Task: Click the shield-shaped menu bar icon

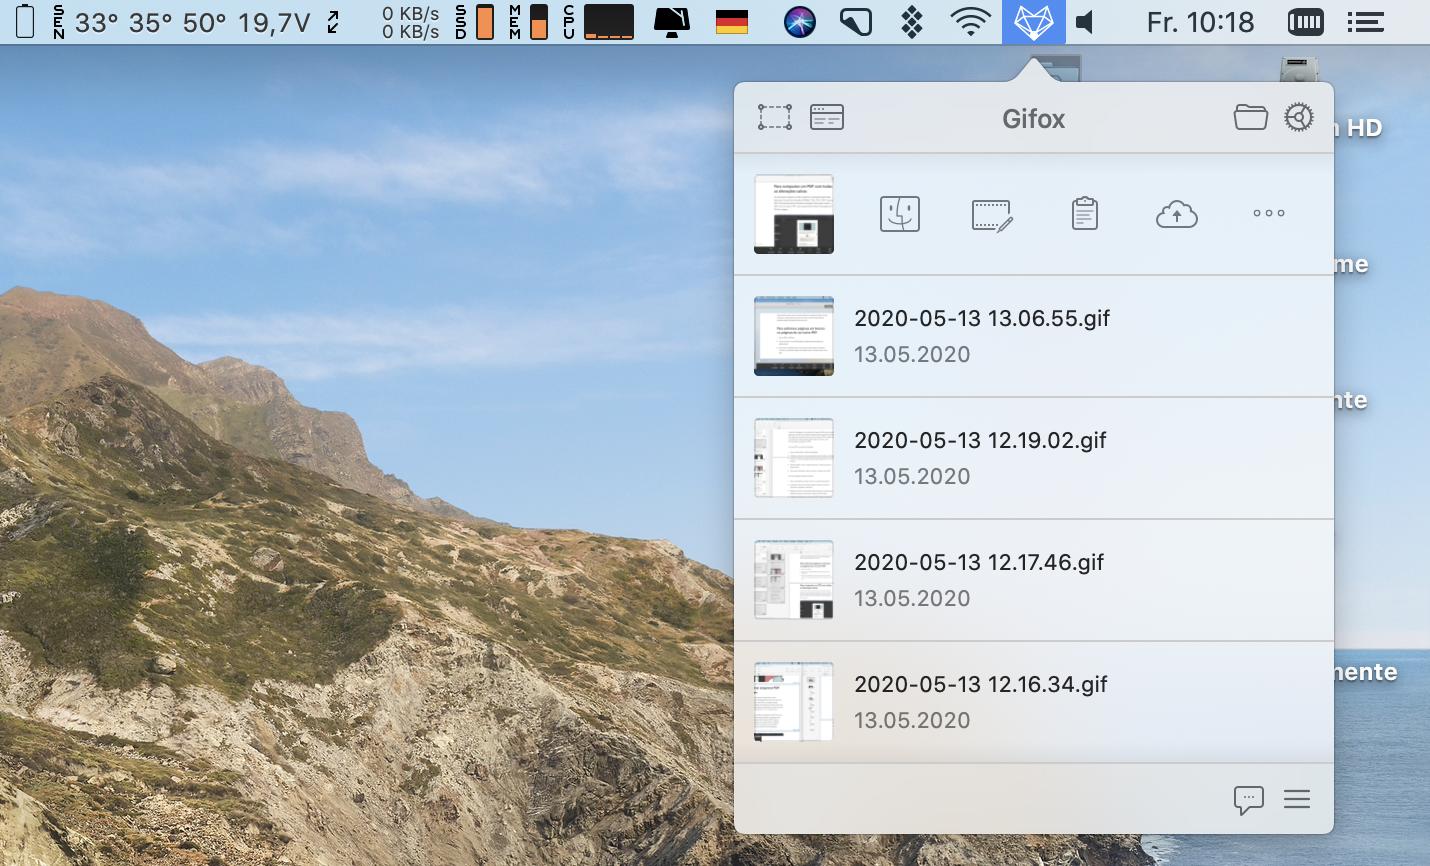Action: [x=856, y=22]
